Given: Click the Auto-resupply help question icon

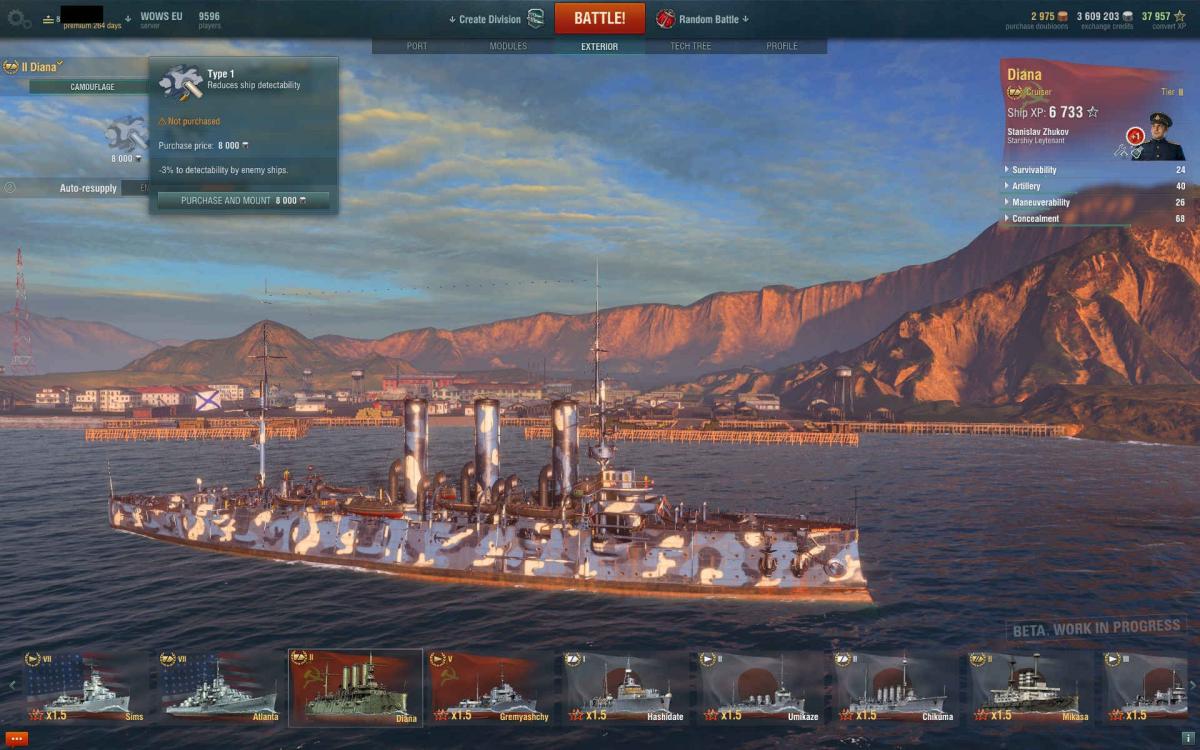Looking at the screenshot, I should (x=10, y=187).
